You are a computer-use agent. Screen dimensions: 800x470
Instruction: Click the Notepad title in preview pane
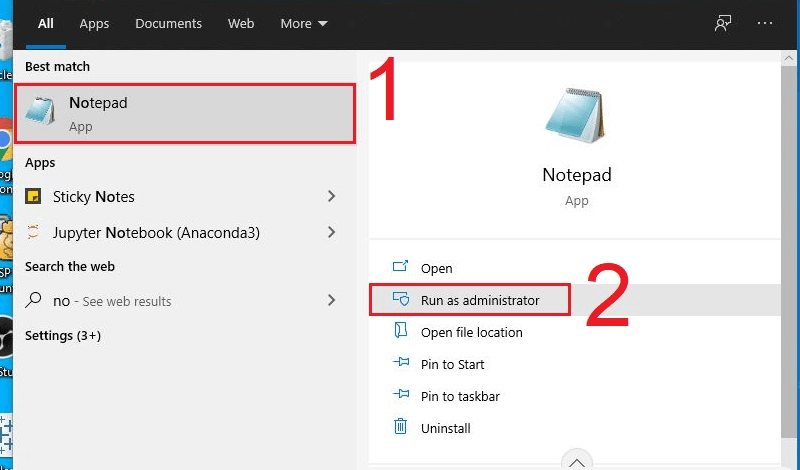tap(577, 175)
